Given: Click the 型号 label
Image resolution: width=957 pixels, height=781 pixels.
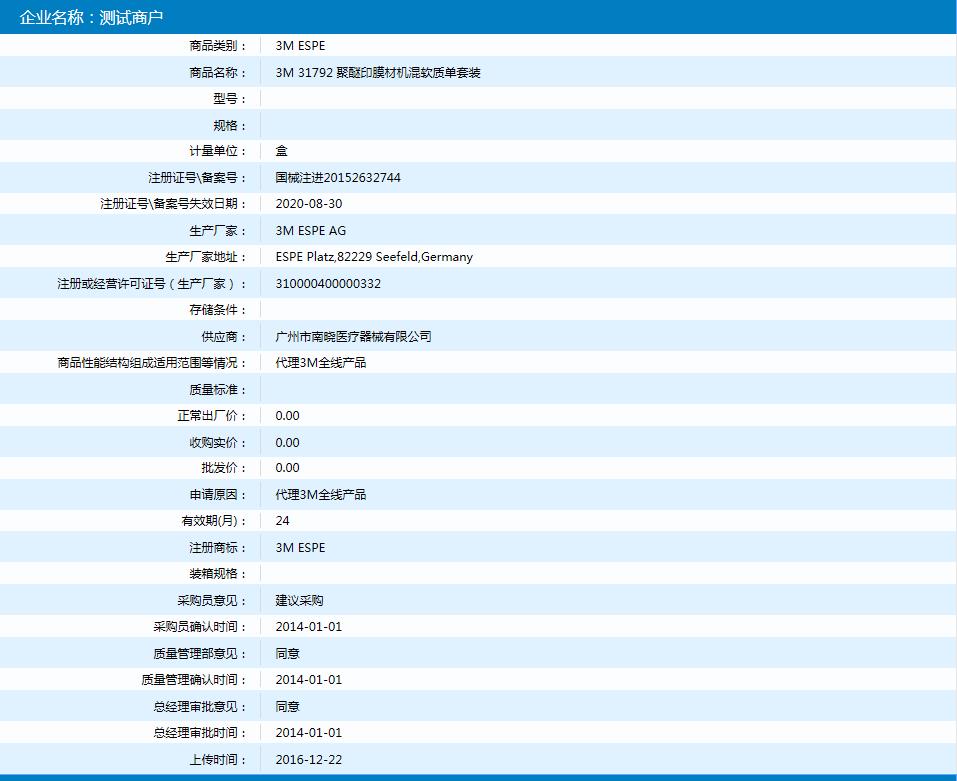Looking at the screenshot, I should point(230,99).
